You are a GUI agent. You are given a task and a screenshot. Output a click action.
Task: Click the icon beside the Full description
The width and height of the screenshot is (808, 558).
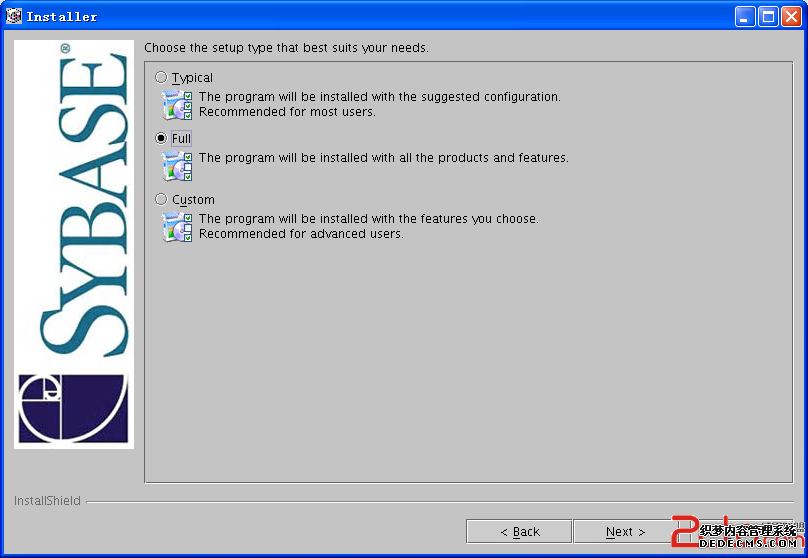pyautogui.click(x=177, y=165)
